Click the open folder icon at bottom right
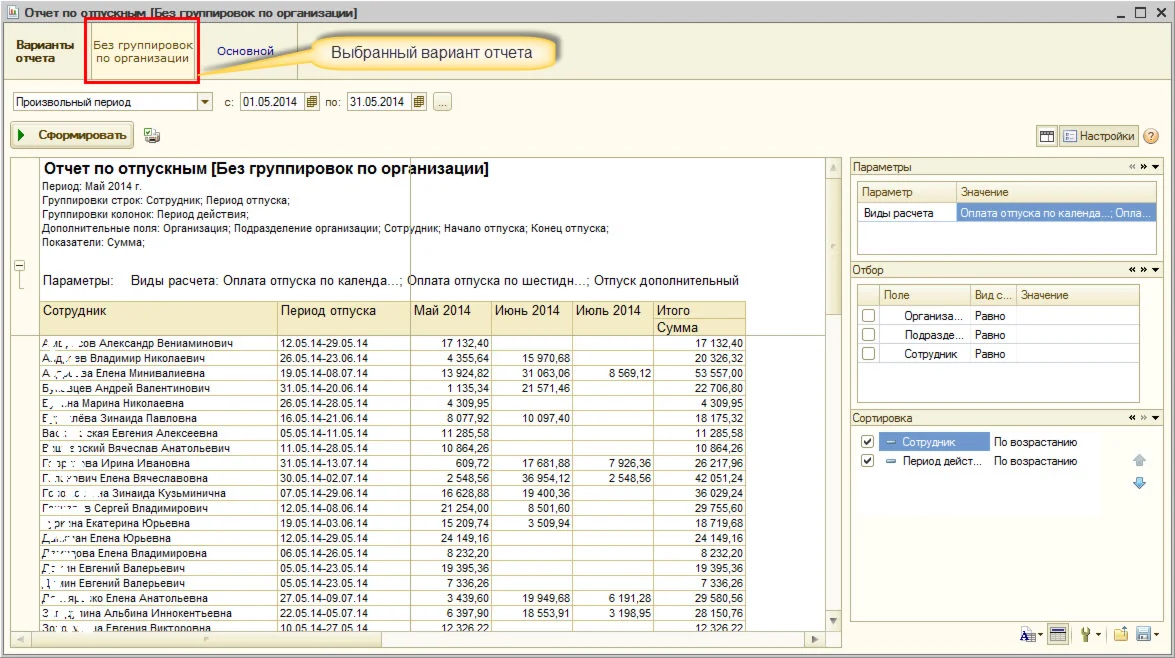Viewport: 1175px width, 658px height. (1120, 634)
